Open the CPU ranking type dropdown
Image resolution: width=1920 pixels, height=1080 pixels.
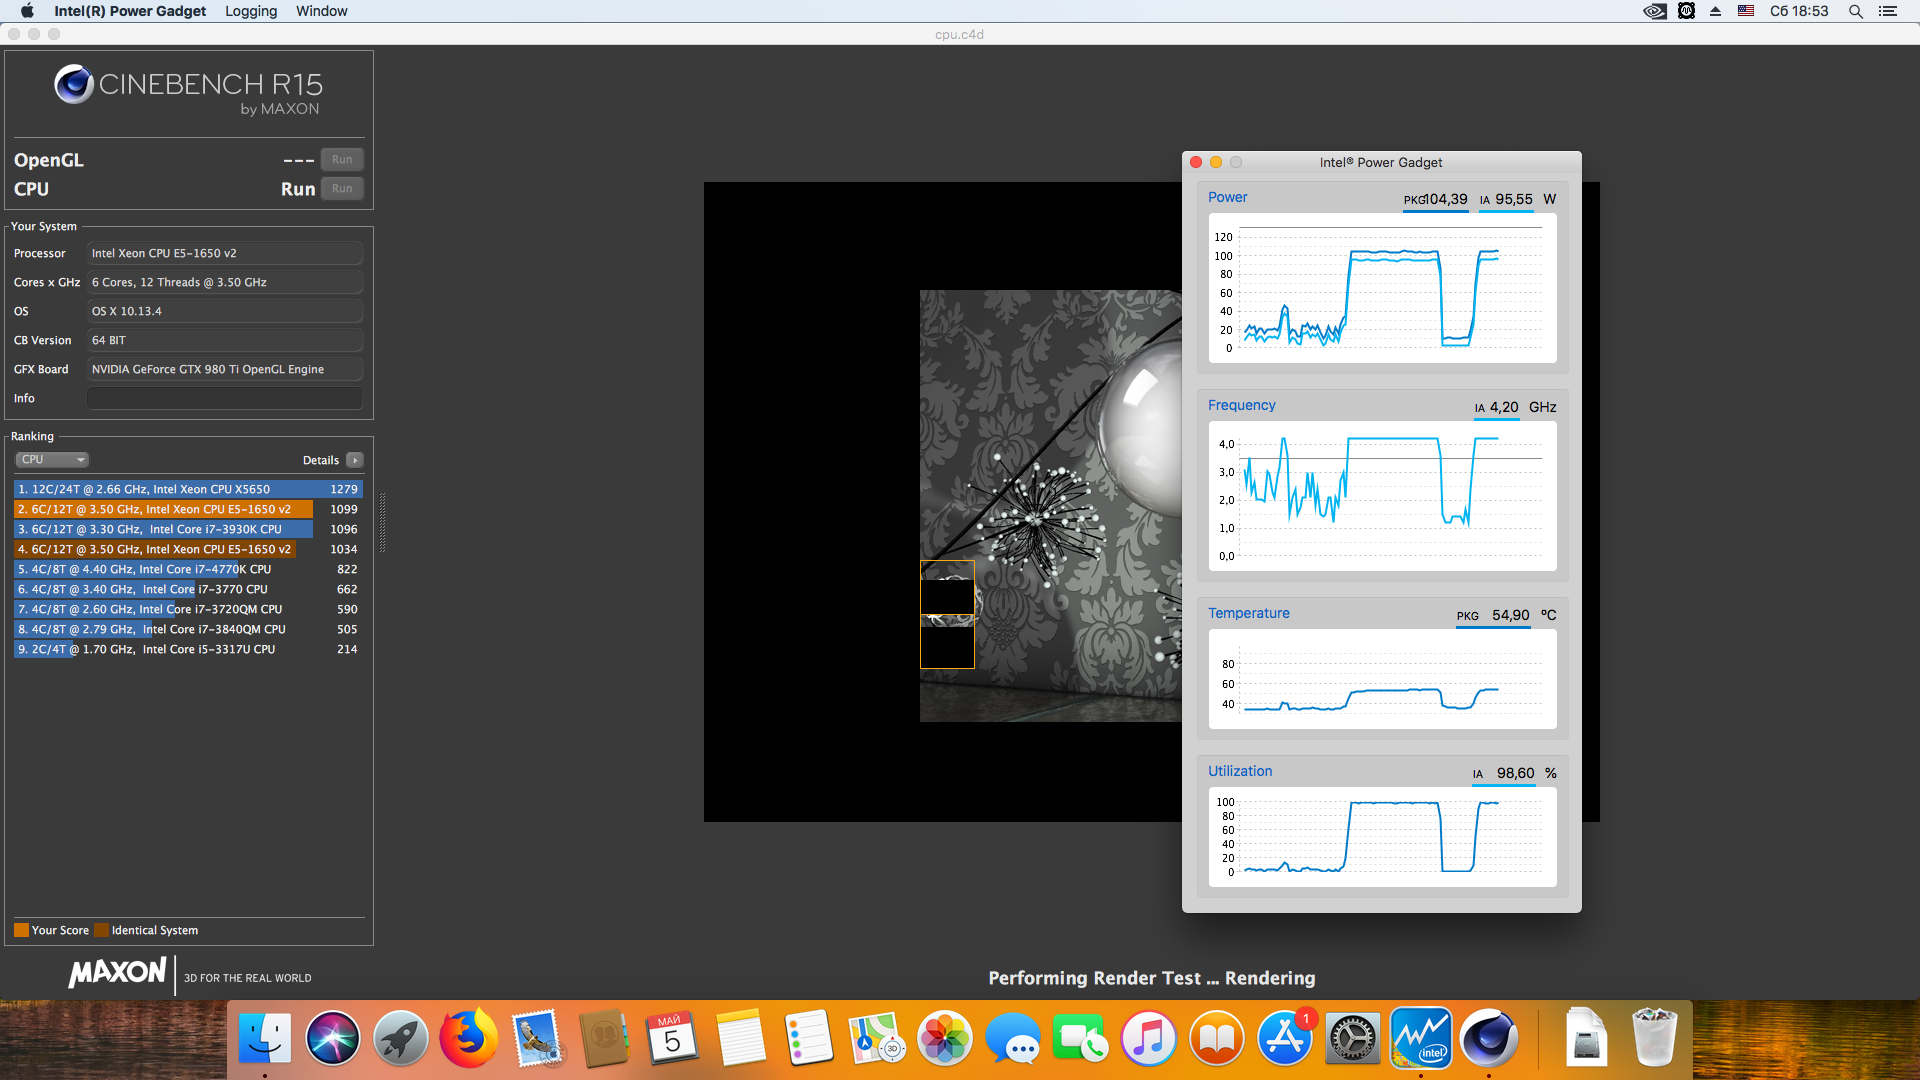pyautogui.click(x=52, y=460)
